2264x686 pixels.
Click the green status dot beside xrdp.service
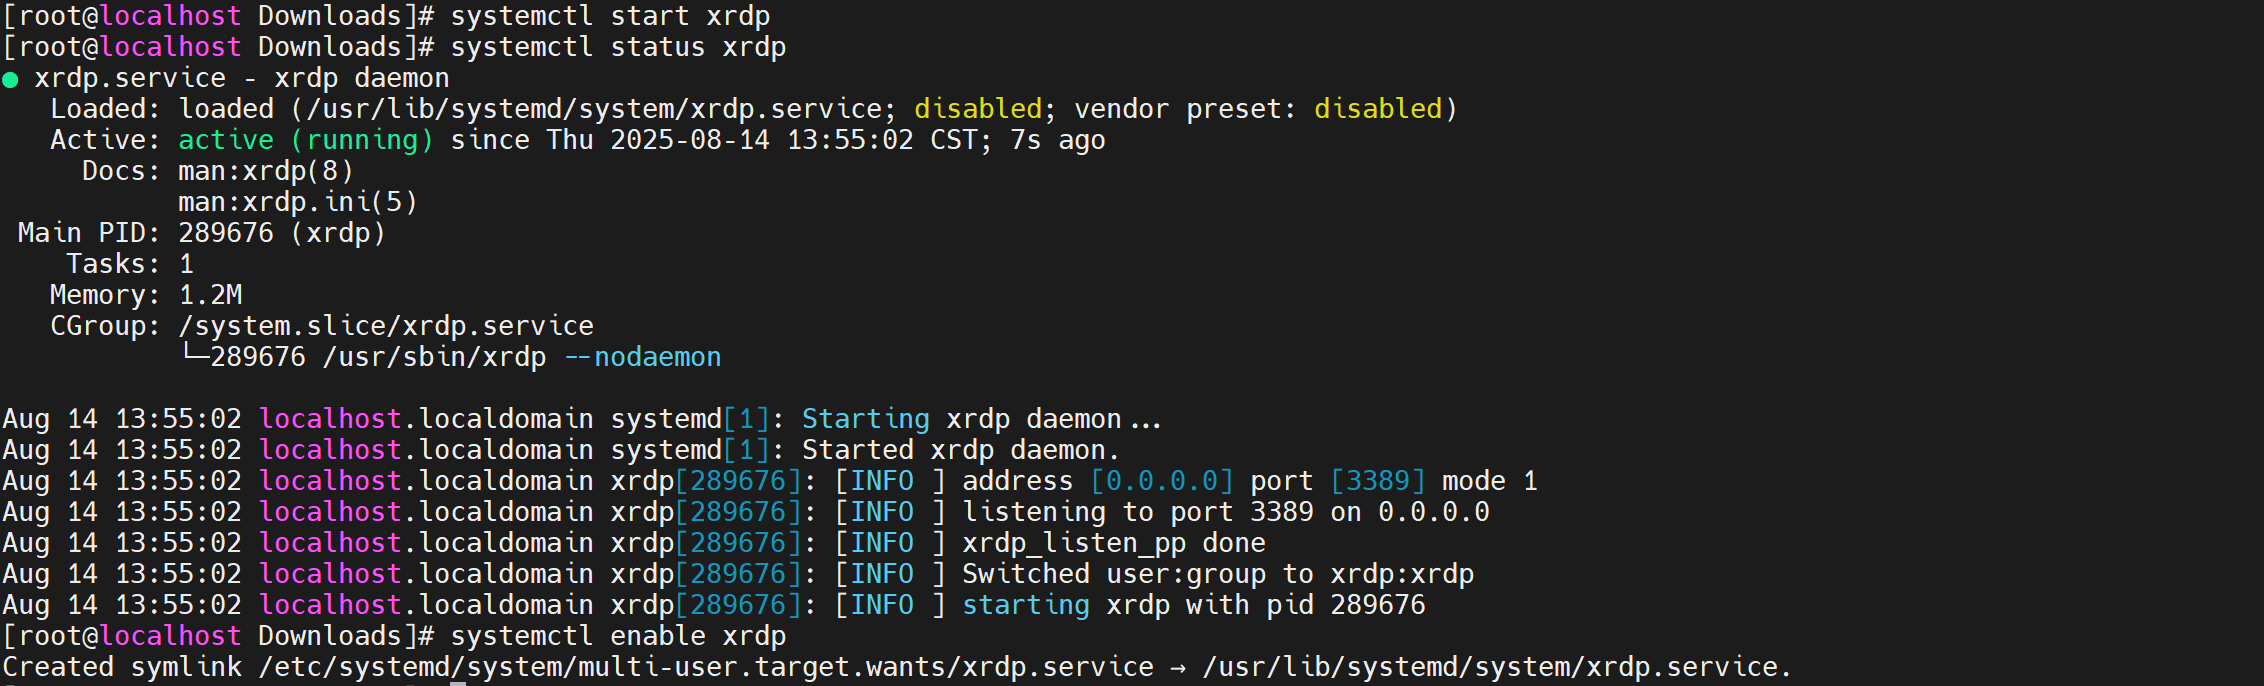(11, 80)
